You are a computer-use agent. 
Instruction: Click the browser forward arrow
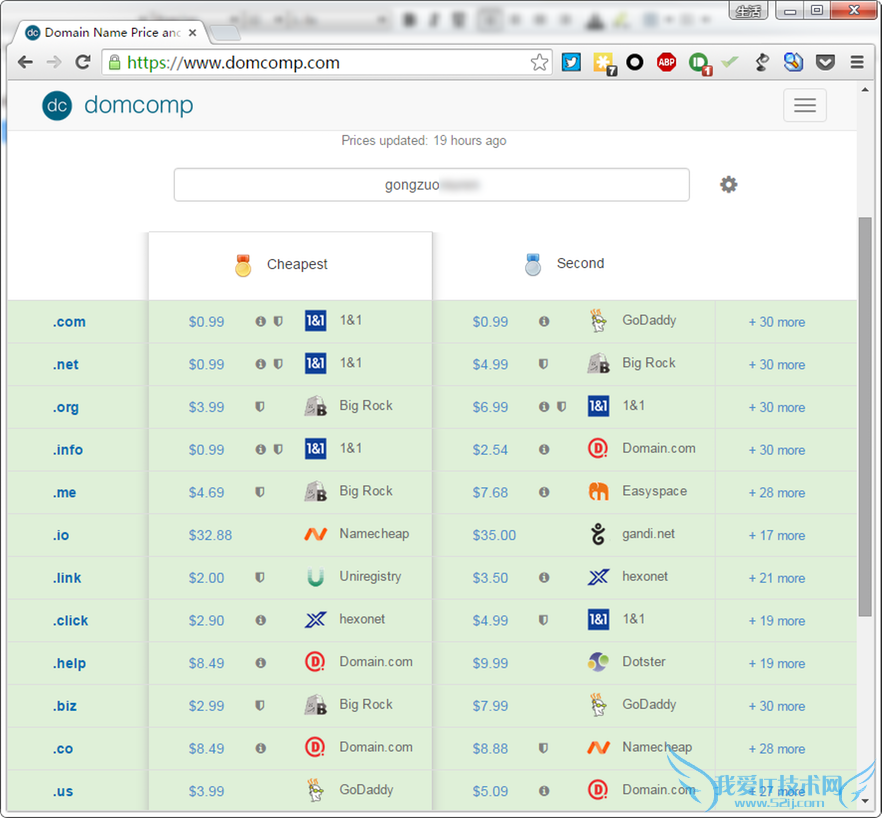click(x=54, y=62)
